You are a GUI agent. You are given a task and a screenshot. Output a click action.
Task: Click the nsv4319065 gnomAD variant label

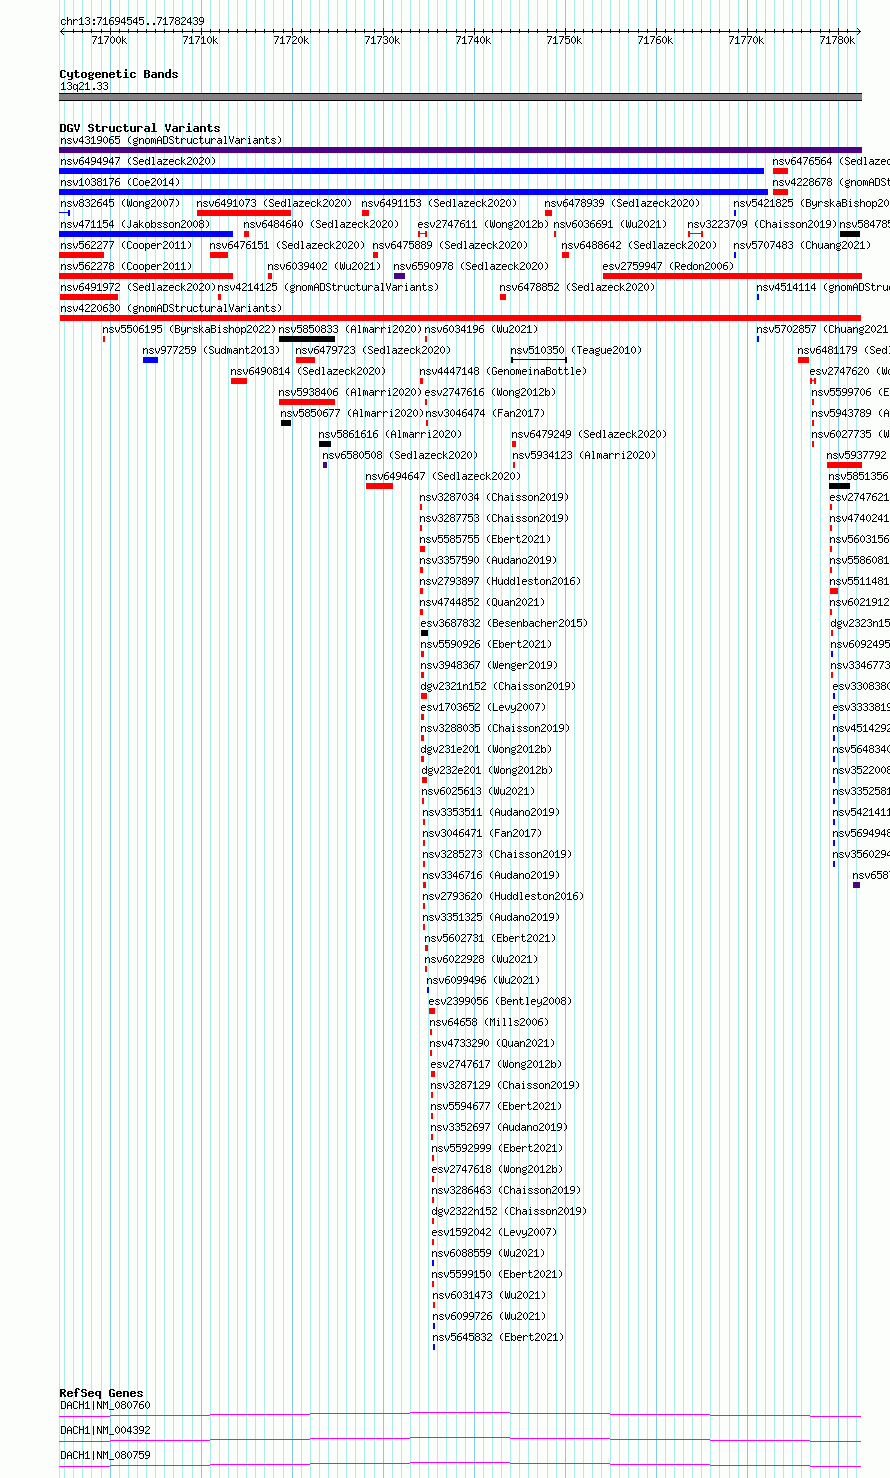click(x=171, y=140)
